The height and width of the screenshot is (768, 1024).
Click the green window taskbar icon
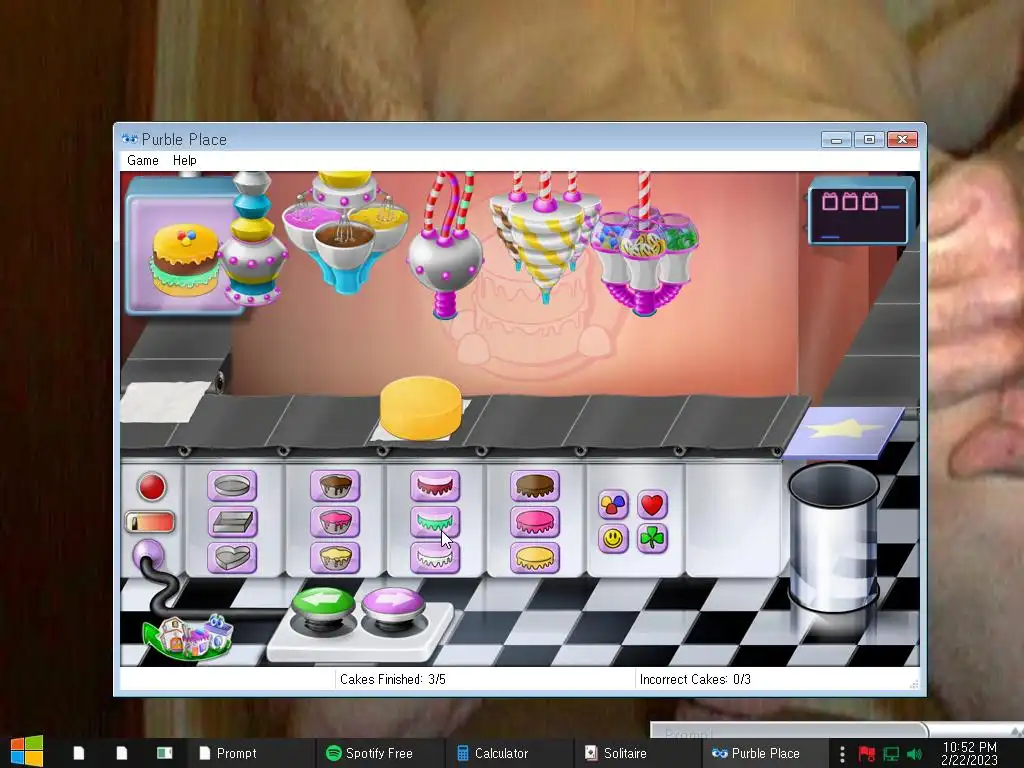pyautogui.click(x=164, y=753)
